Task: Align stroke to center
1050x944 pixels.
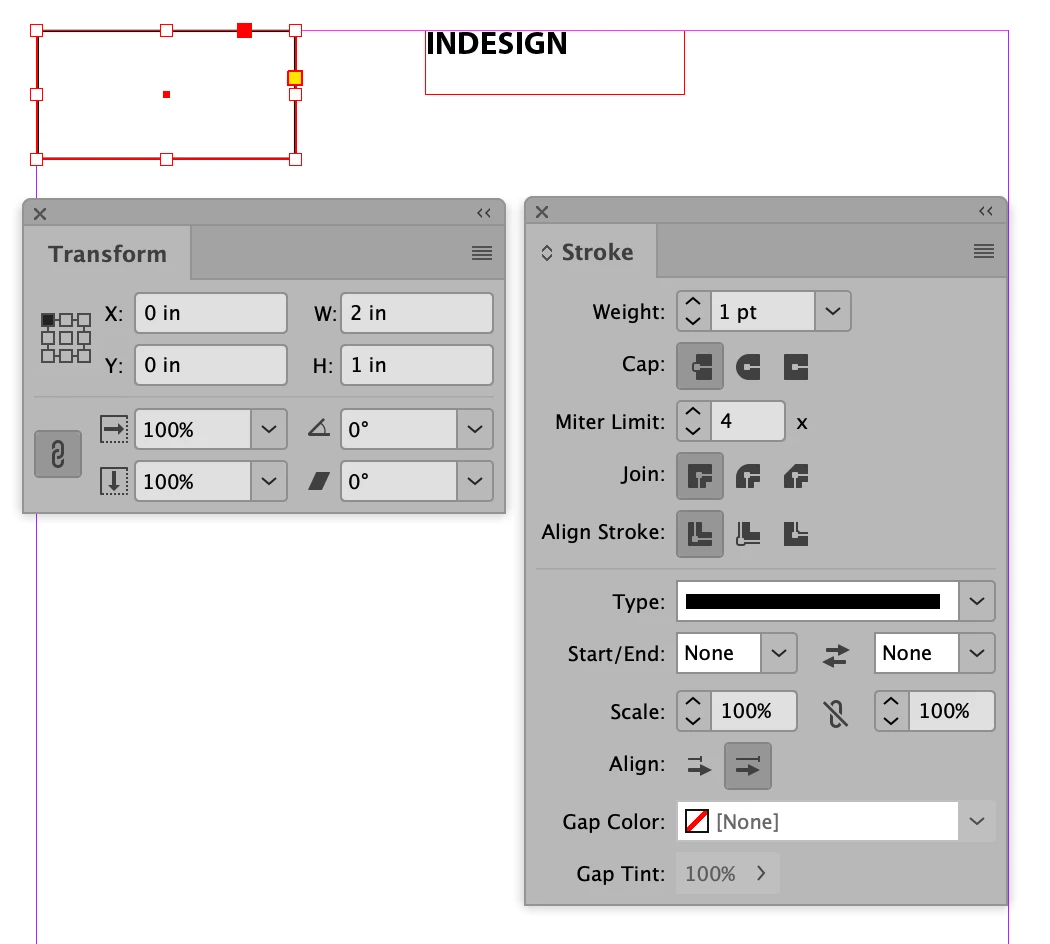Action: pos(700,534)
